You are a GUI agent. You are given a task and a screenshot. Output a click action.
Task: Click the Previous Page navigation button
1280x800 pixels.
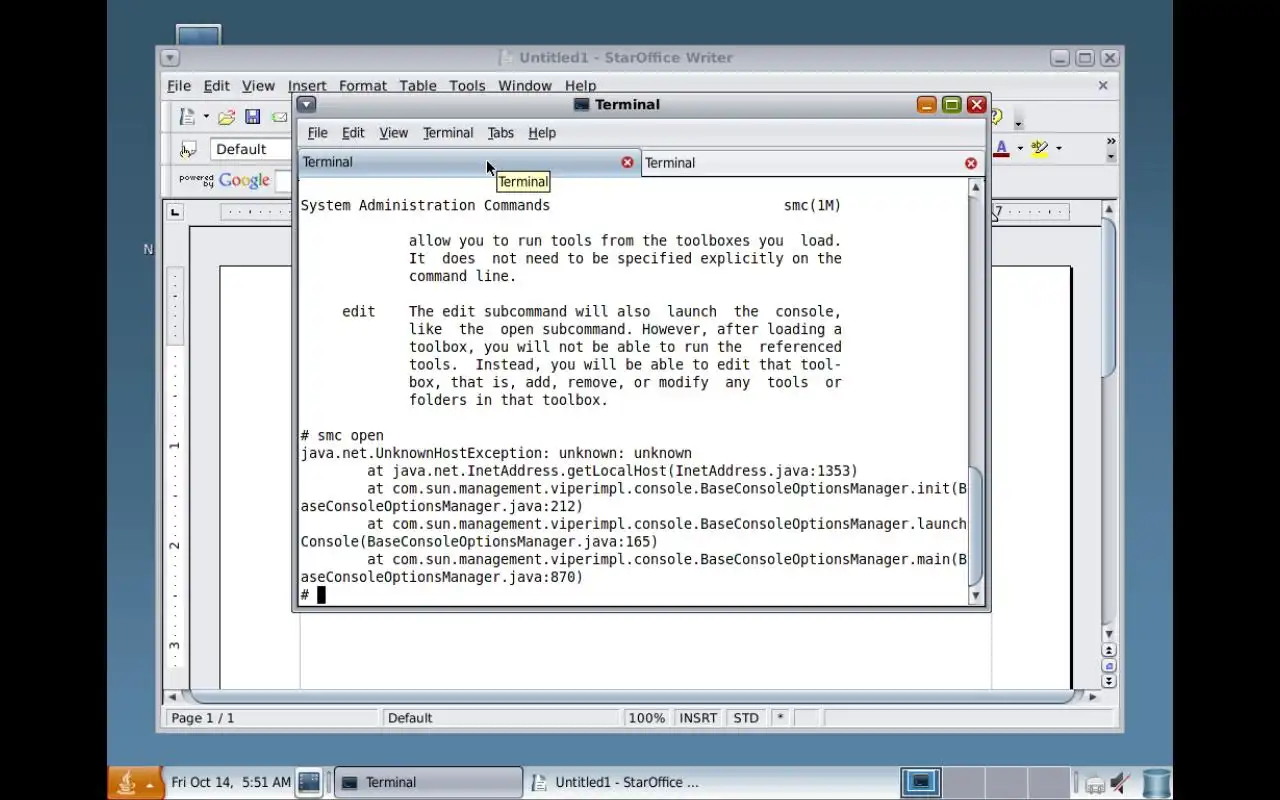pyautogui.click(x=1108, y=650)
